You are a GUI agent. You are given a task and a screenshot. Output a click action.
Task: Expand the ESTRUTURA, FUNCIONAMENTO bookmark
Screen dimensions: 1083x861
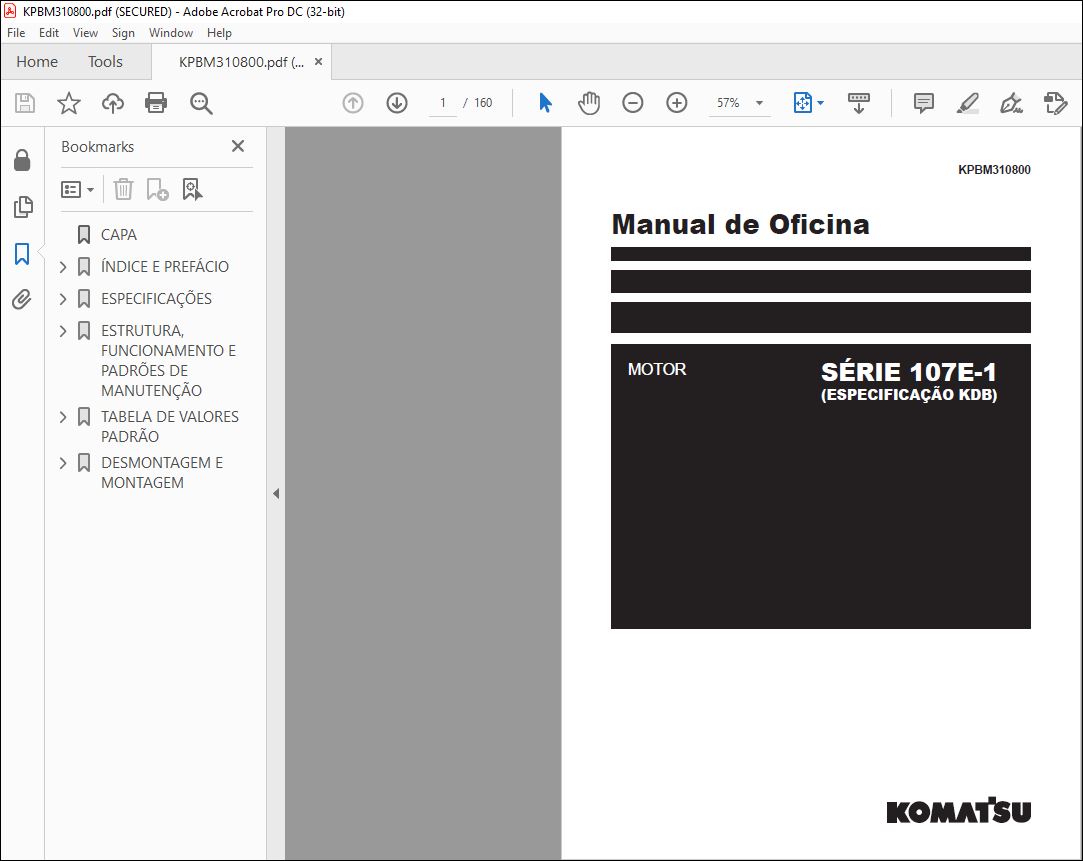tap(63, 331)
